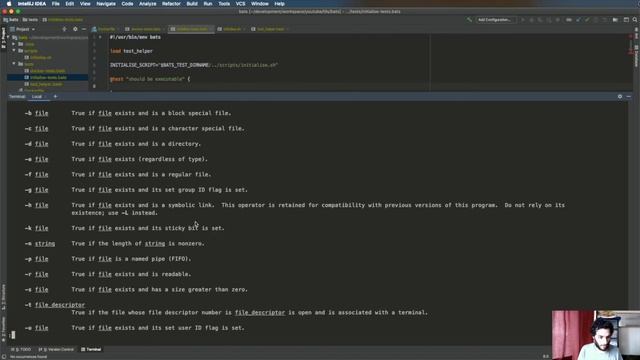This screenshot has height=360, width=640.
Task: Toggle the Project side tool window stripe
Action: (3, 38)
